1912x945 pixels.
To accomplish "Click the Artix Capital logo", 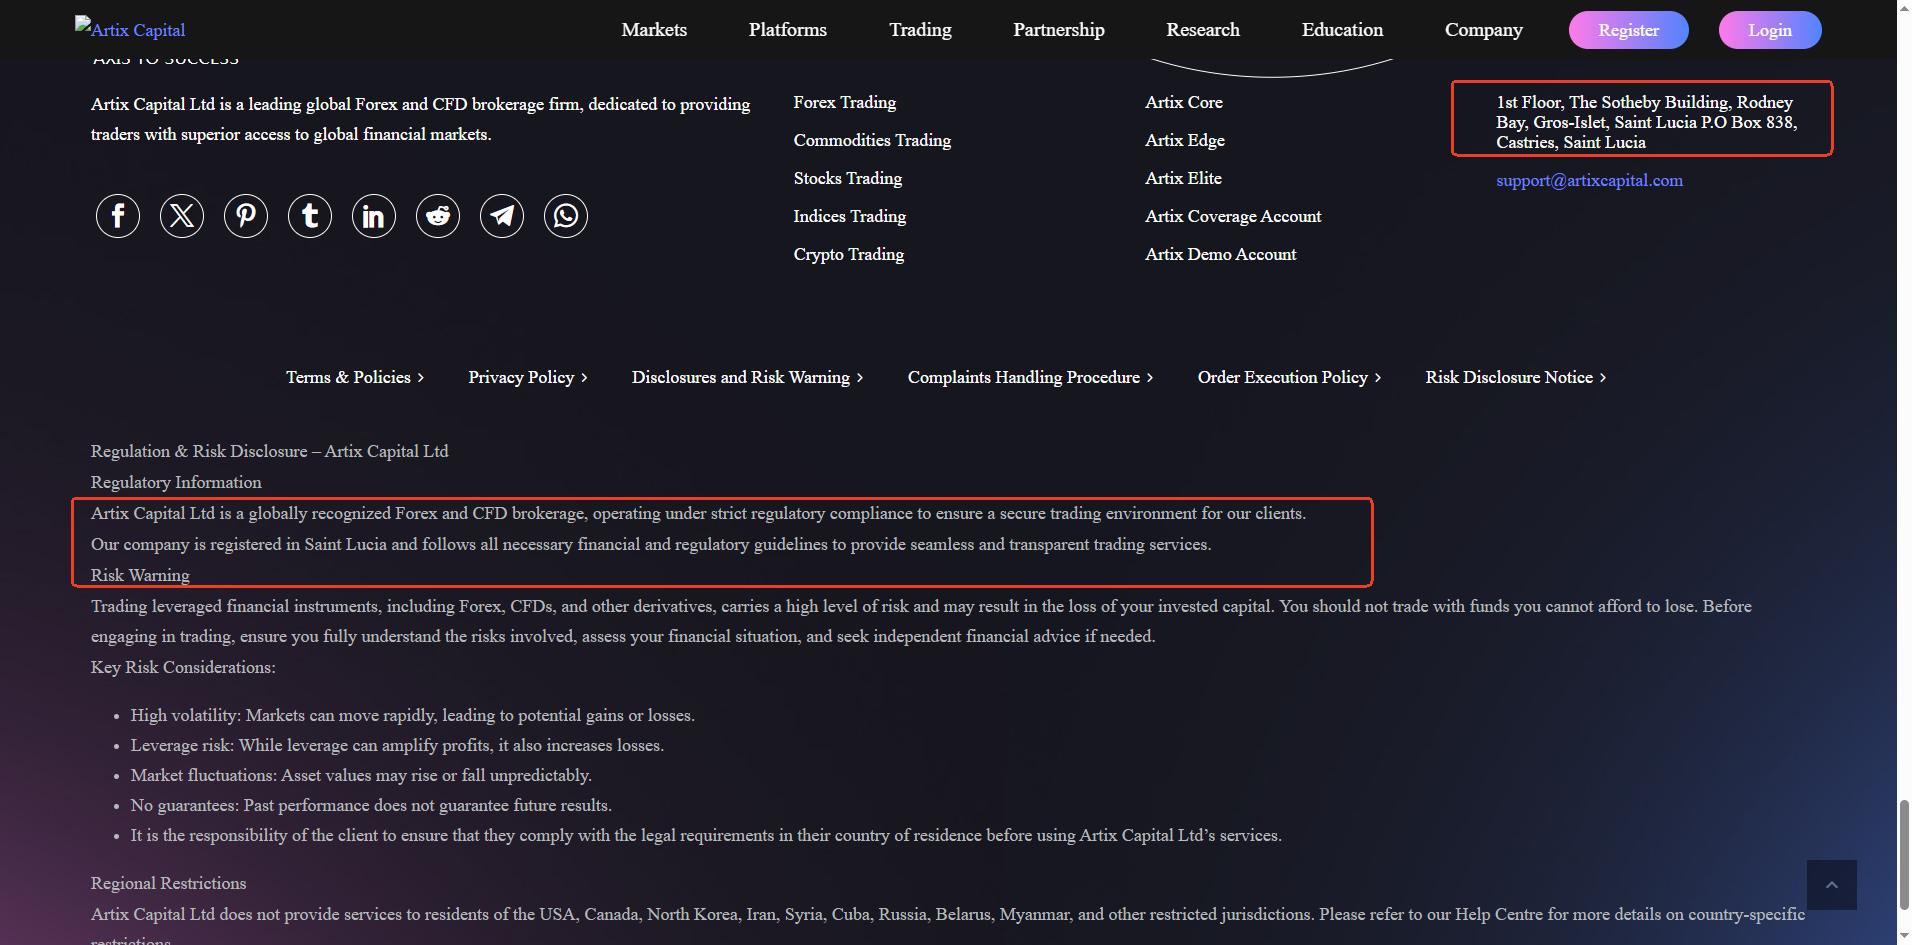I will [x=130, y=29].
